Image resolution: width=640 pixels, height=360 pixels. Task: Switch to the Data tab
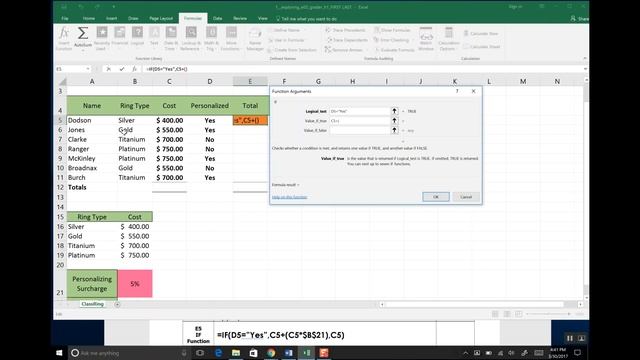(218, 18)
